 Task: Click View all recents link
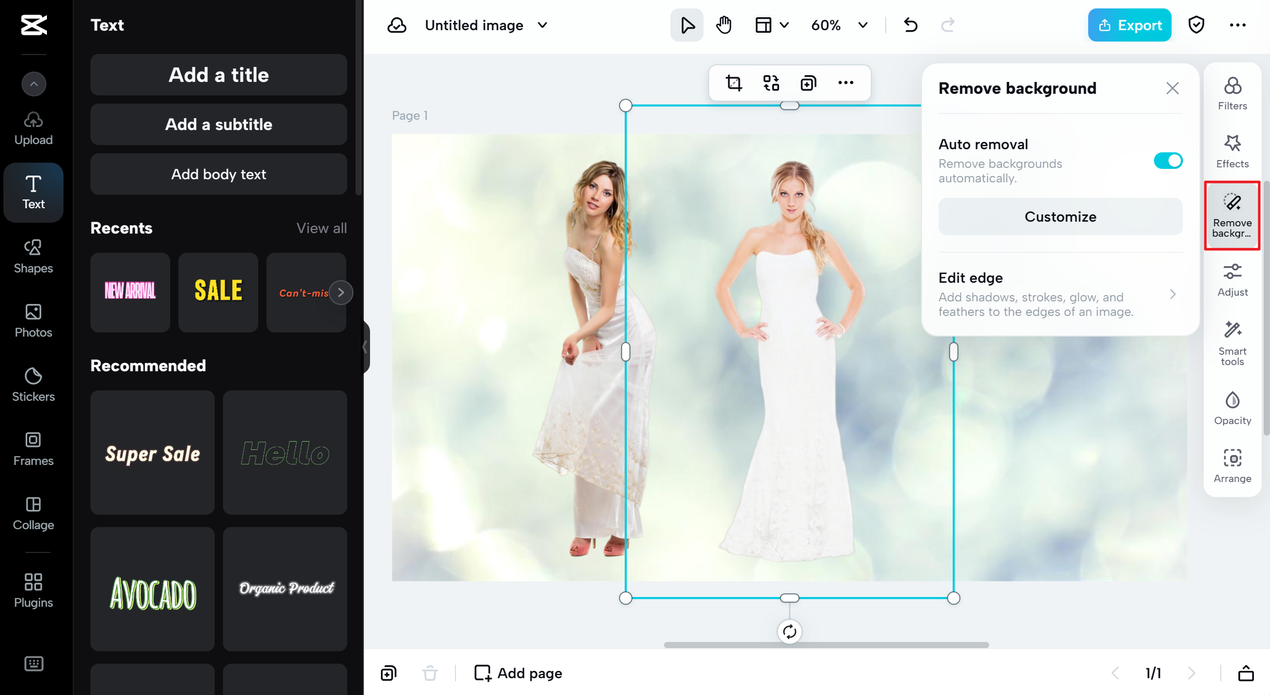pyautogui.click(x=321, y=228)
